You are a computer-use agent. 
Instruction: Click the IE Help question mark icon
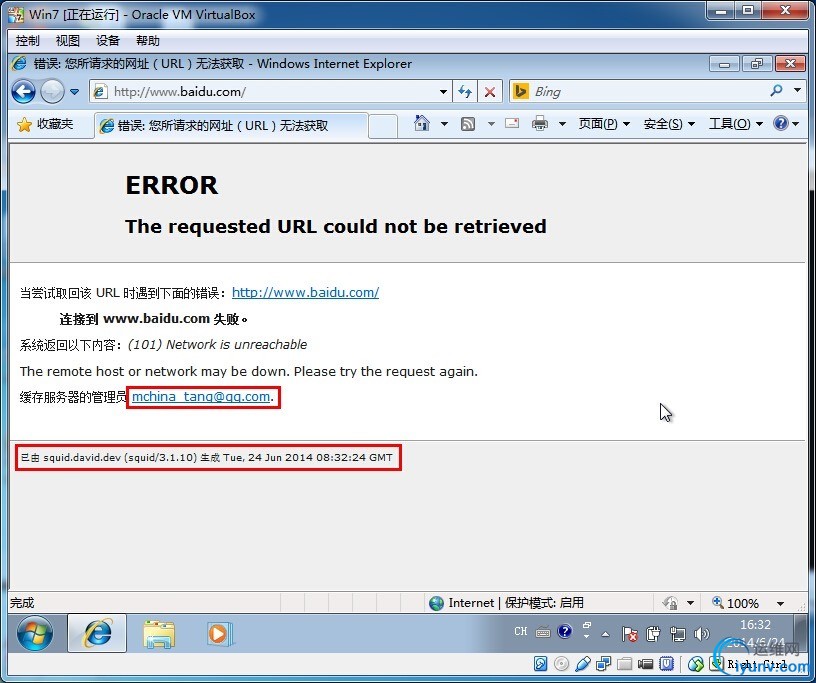point(781,123)
